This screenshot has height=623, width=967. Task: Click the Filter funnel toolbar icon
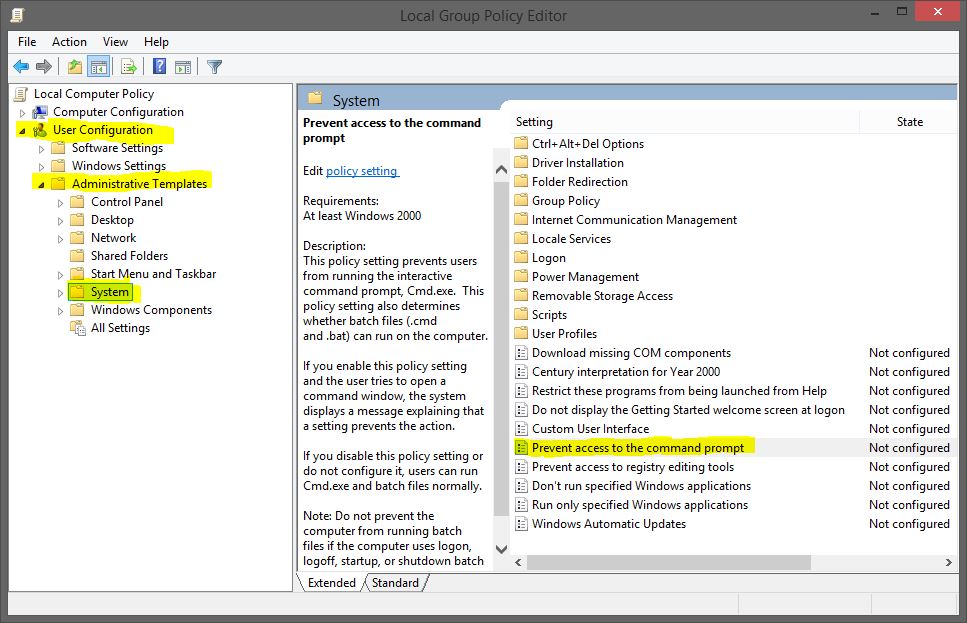(x=214, y=67)
